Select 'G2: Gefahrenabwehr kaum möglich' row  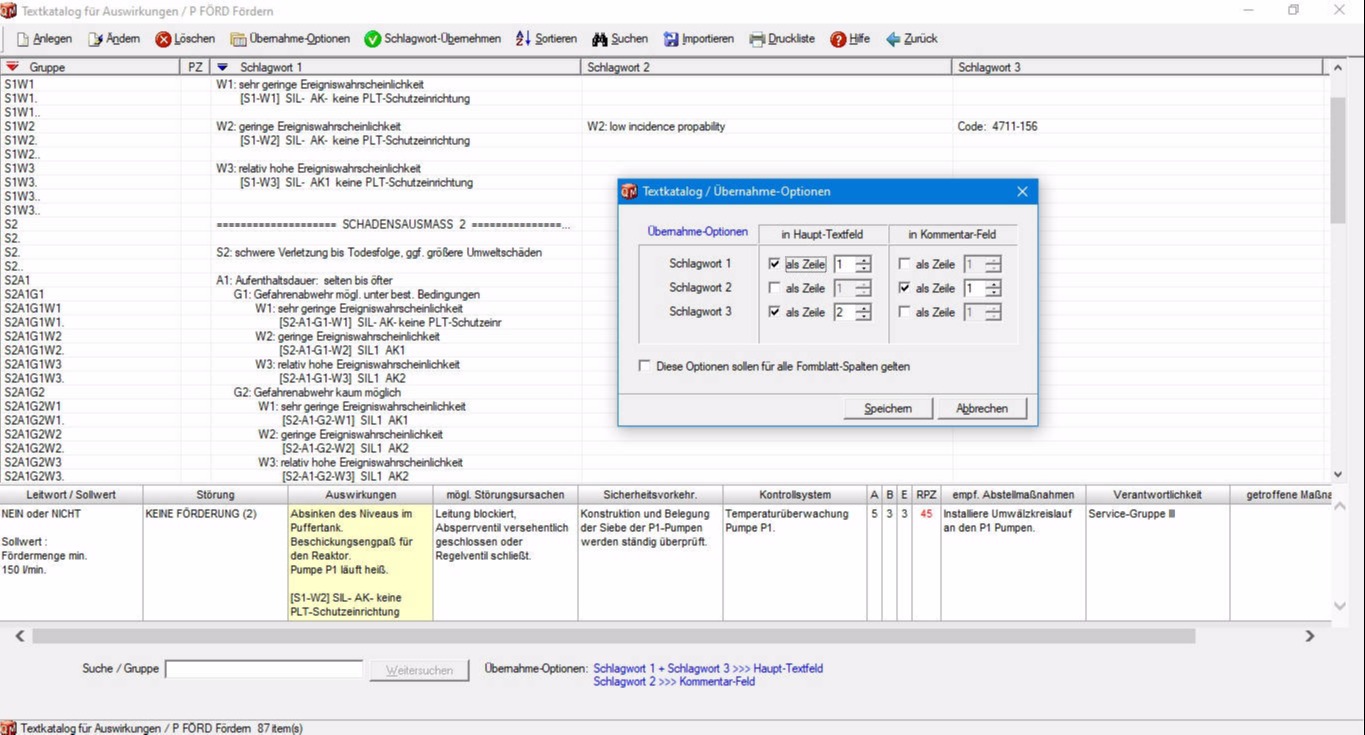(x=317, y=393)
